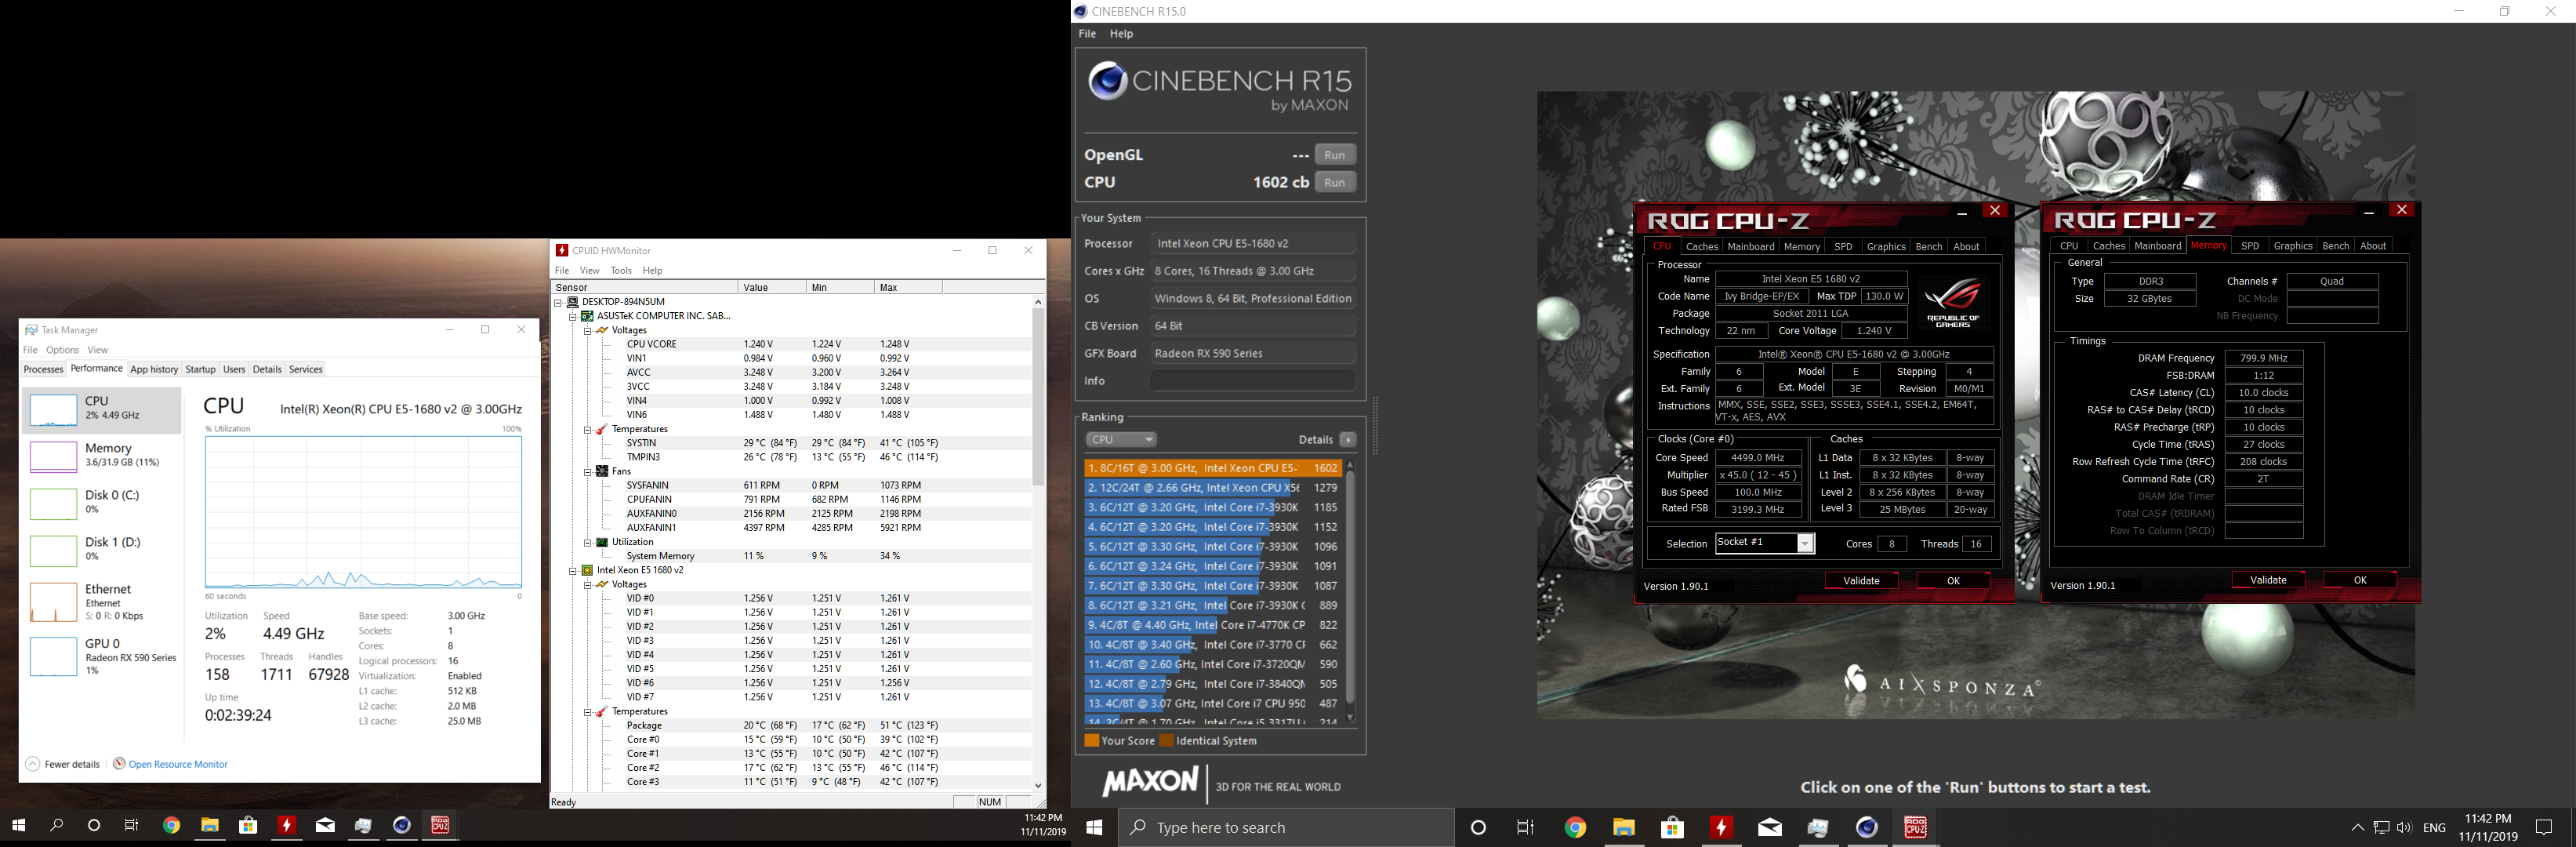Open the Processes tab in Task Manager
This screenshot has height=847, width=2576.
tap(43, 370)
